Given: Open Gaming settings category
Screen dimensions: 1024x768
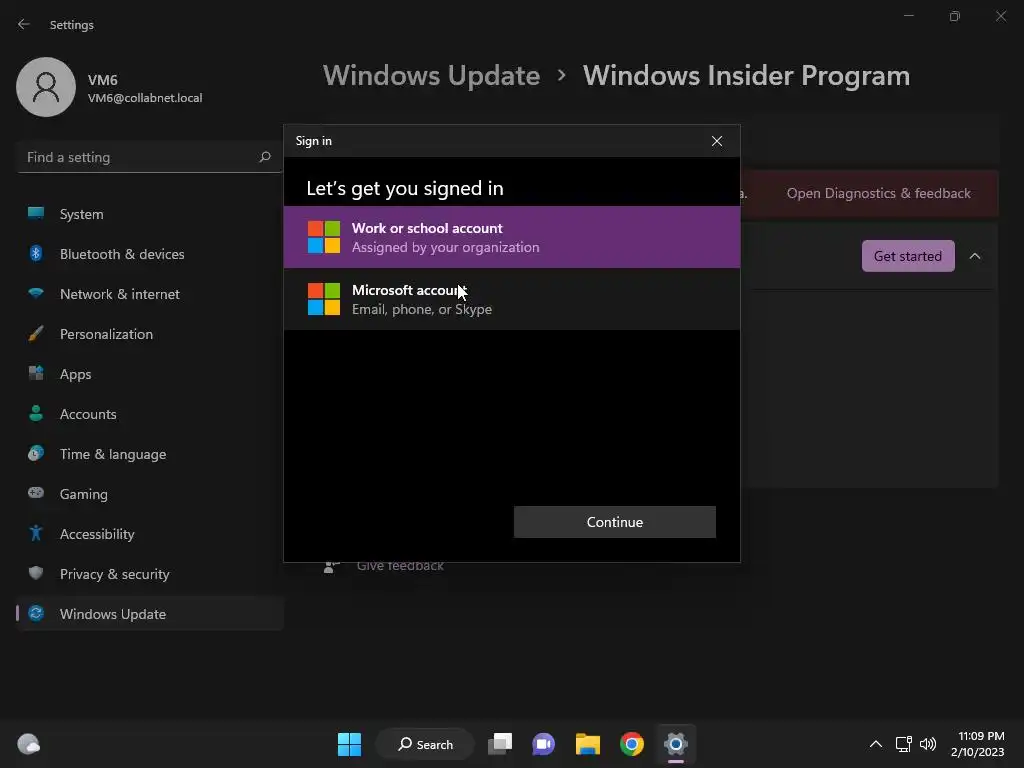Looking at the screenshot, I should [150, 494].
